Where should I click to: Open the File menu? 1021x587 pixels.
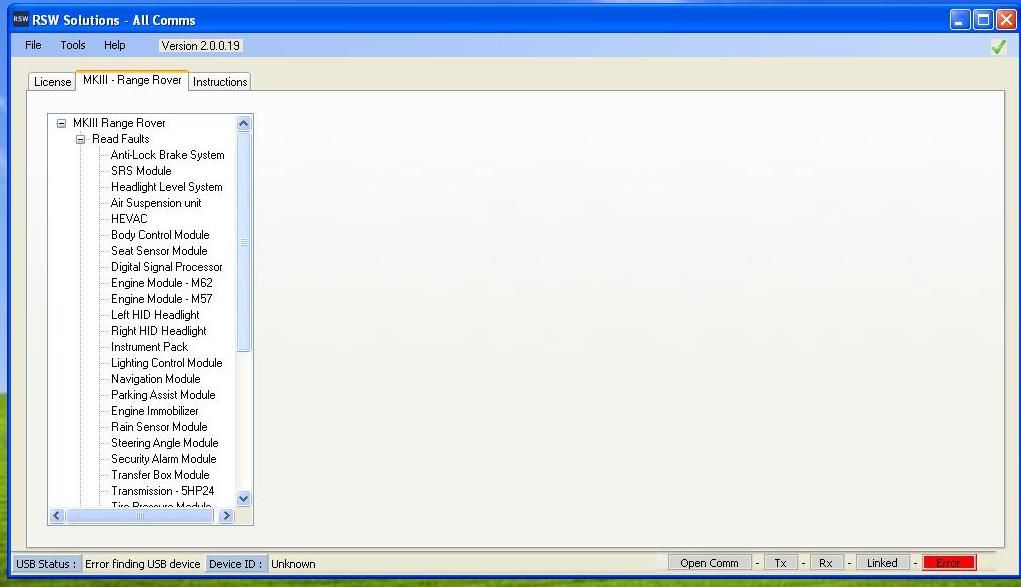pyautogui.click(x=33, y=45)
